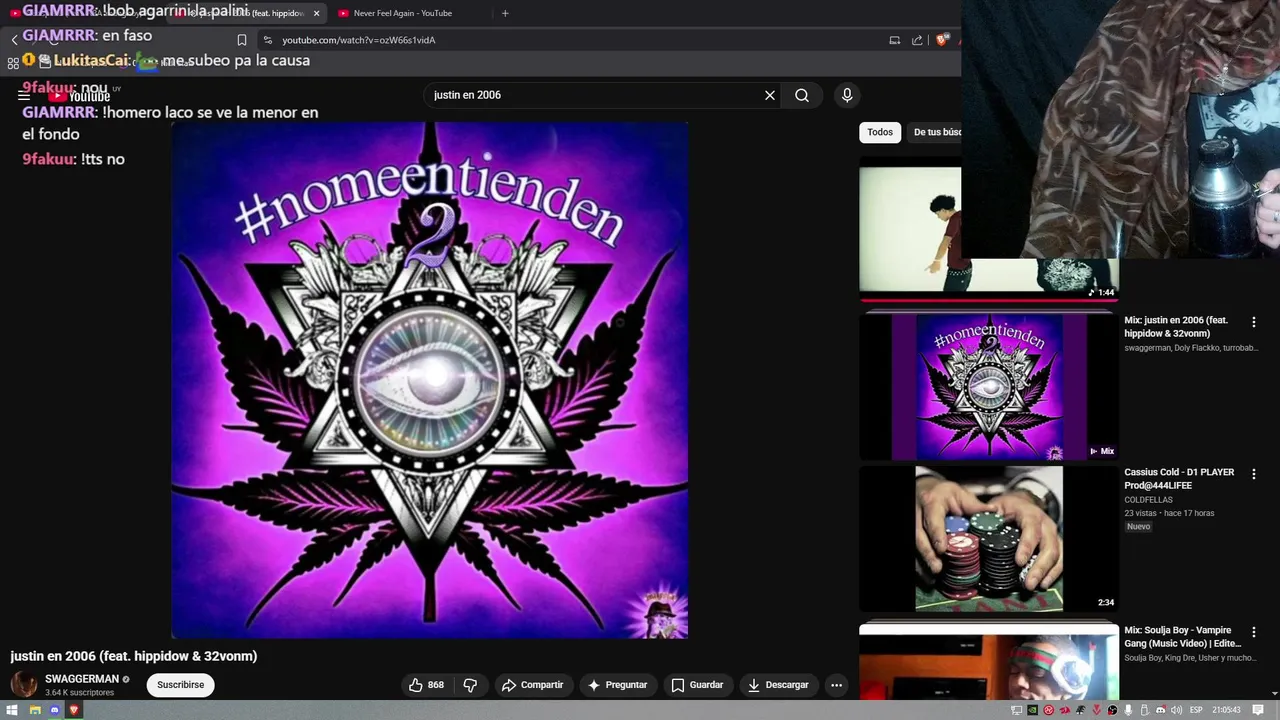Like the video showing 868 likes
Image resolution: width=1280 pixels, height=720 pixels.
pyautogui.click(x=426, y=685)
